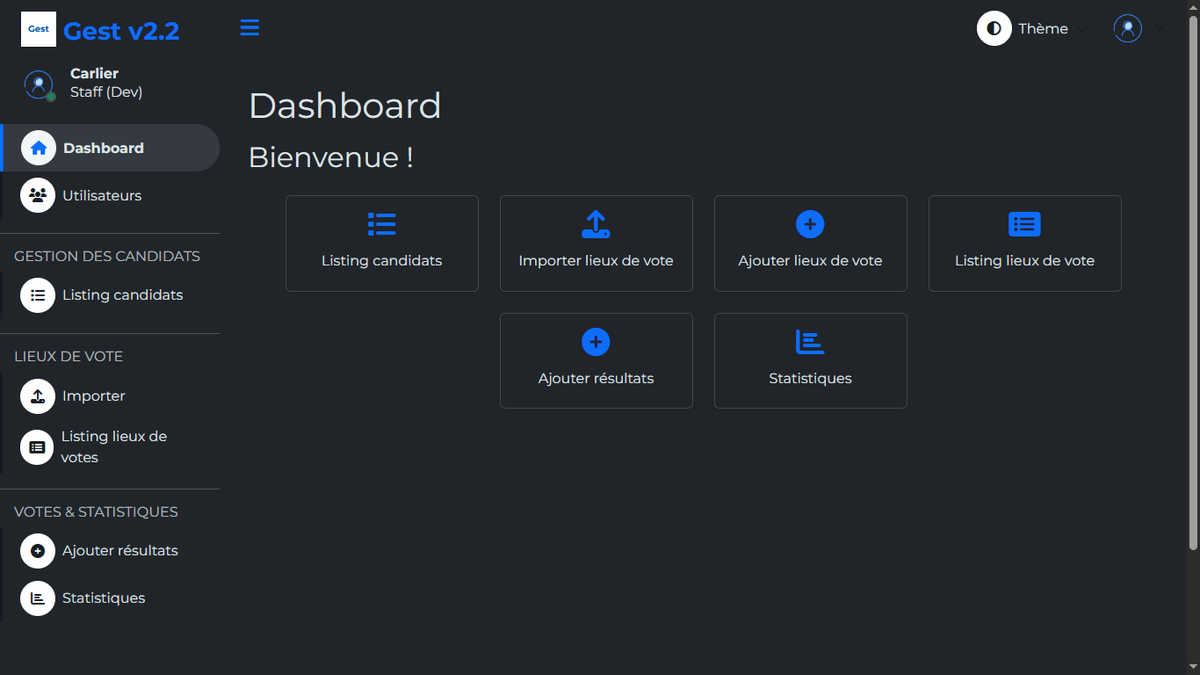Image resolution: width=1200 pixels, height=675 pixels.
Task: Click the sidebar Statistiques chart icon
Action: point(38,598)
